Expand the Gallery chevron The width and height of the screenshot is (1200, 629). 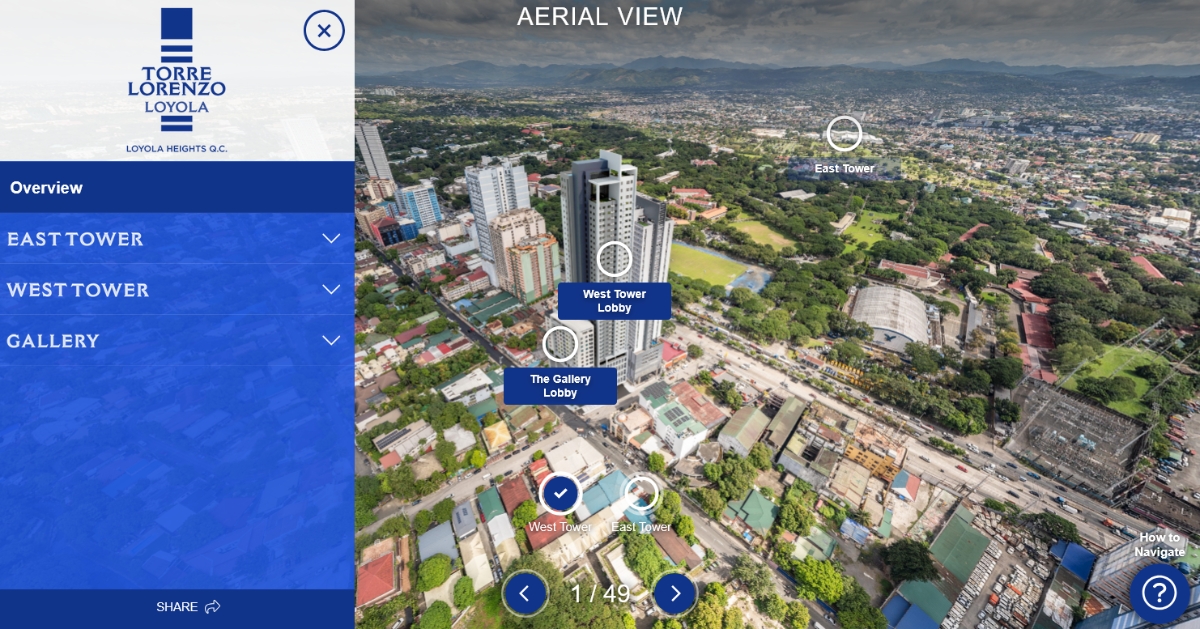(x=331, y=341)
